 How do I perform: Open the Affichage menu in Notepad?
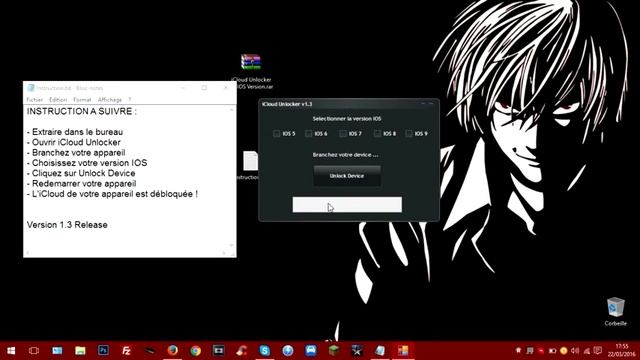pos(110,100)
